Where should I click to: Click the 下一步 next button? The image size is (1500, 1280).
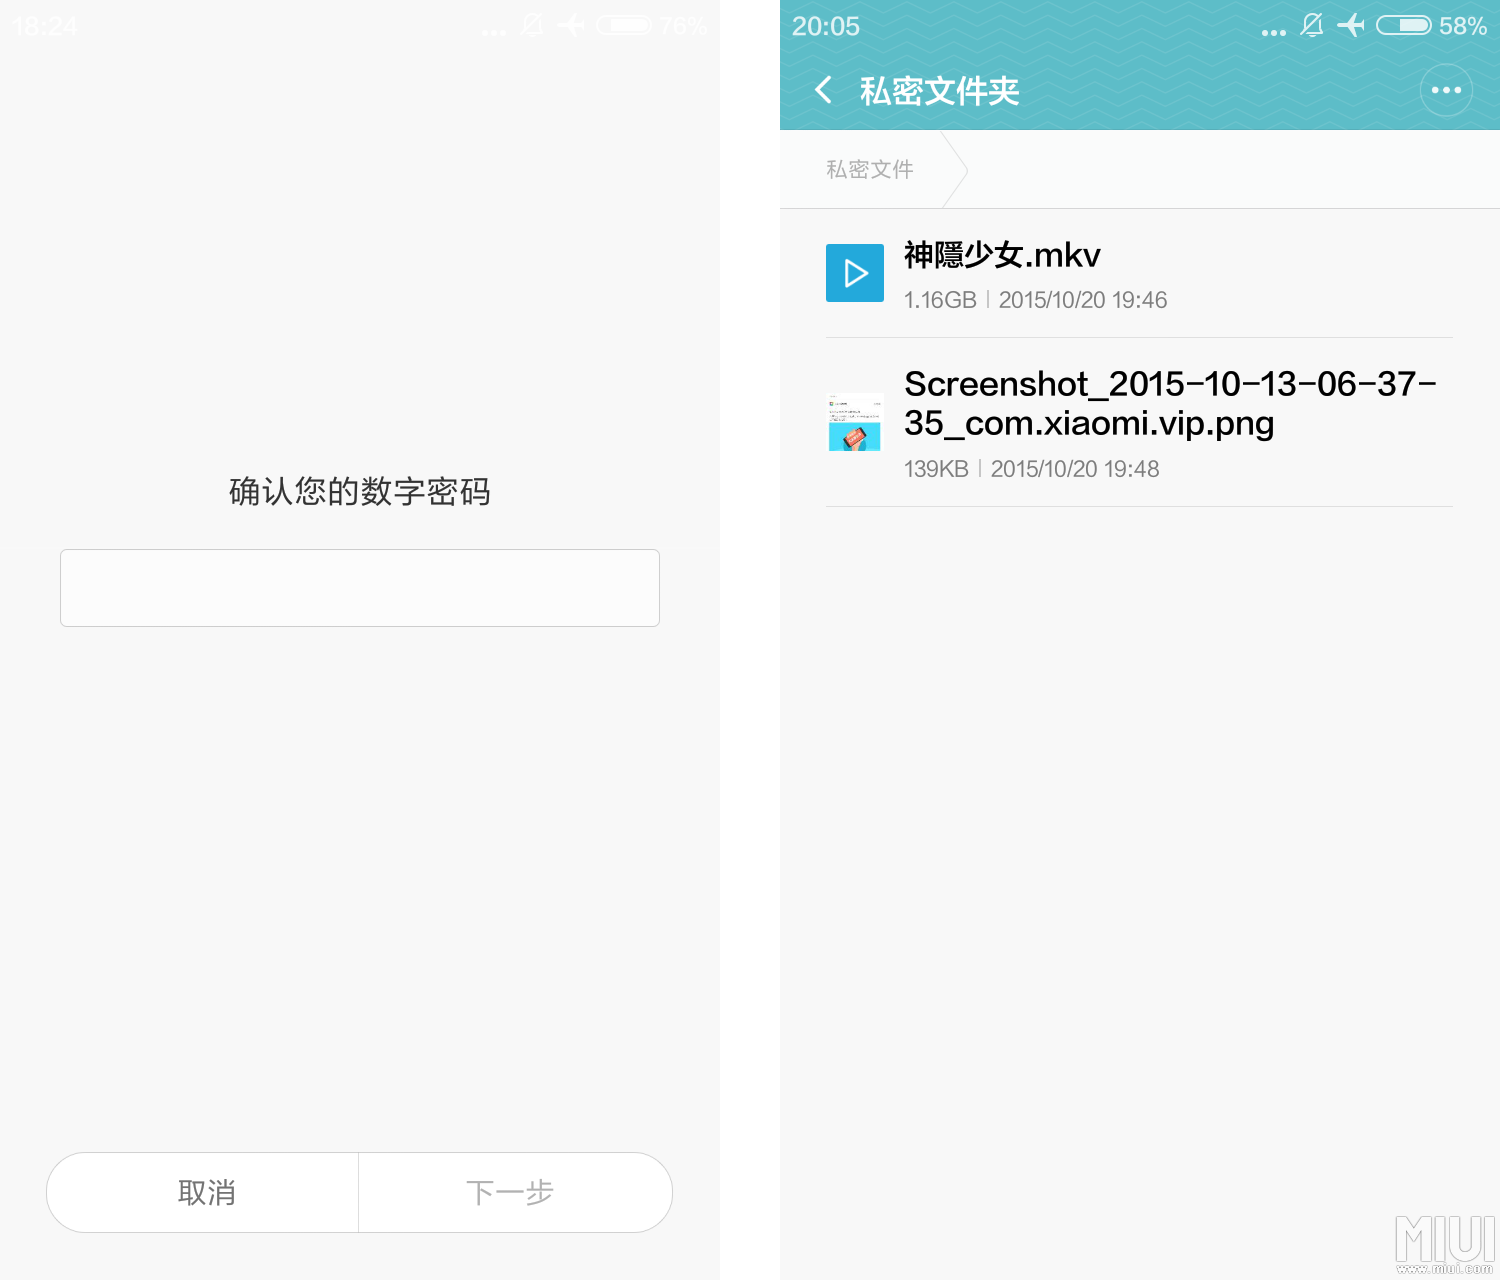(x=515, y=1192)
